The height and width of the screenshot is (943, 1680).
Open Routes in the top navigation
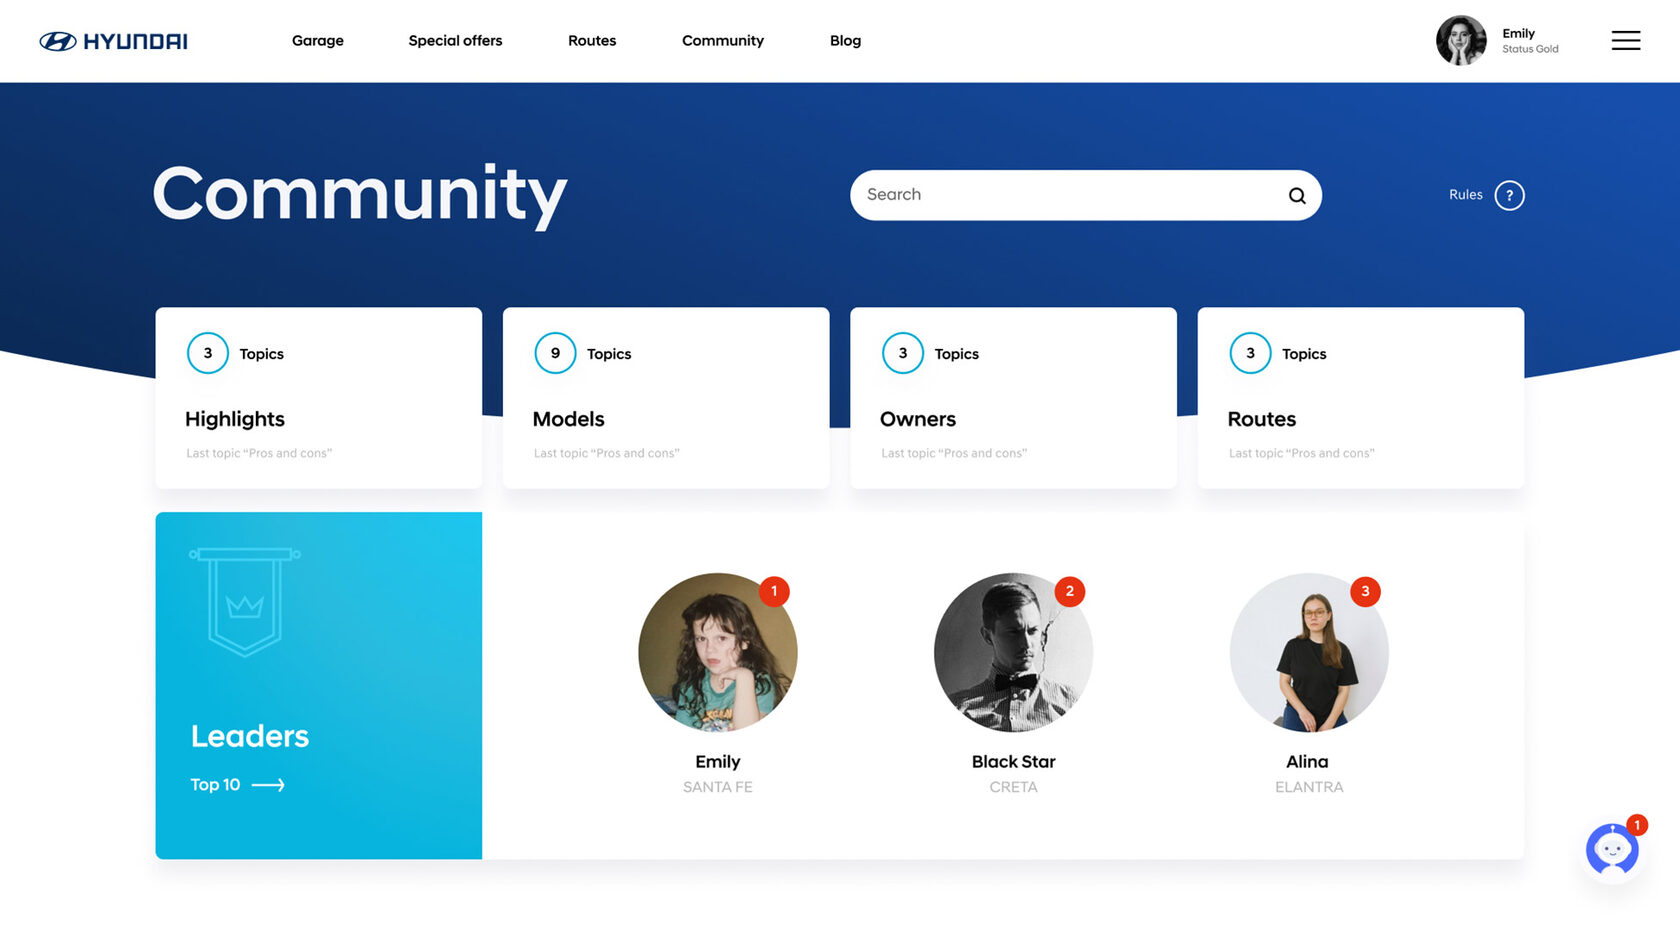pyautogui.click(x=592, y=41)
